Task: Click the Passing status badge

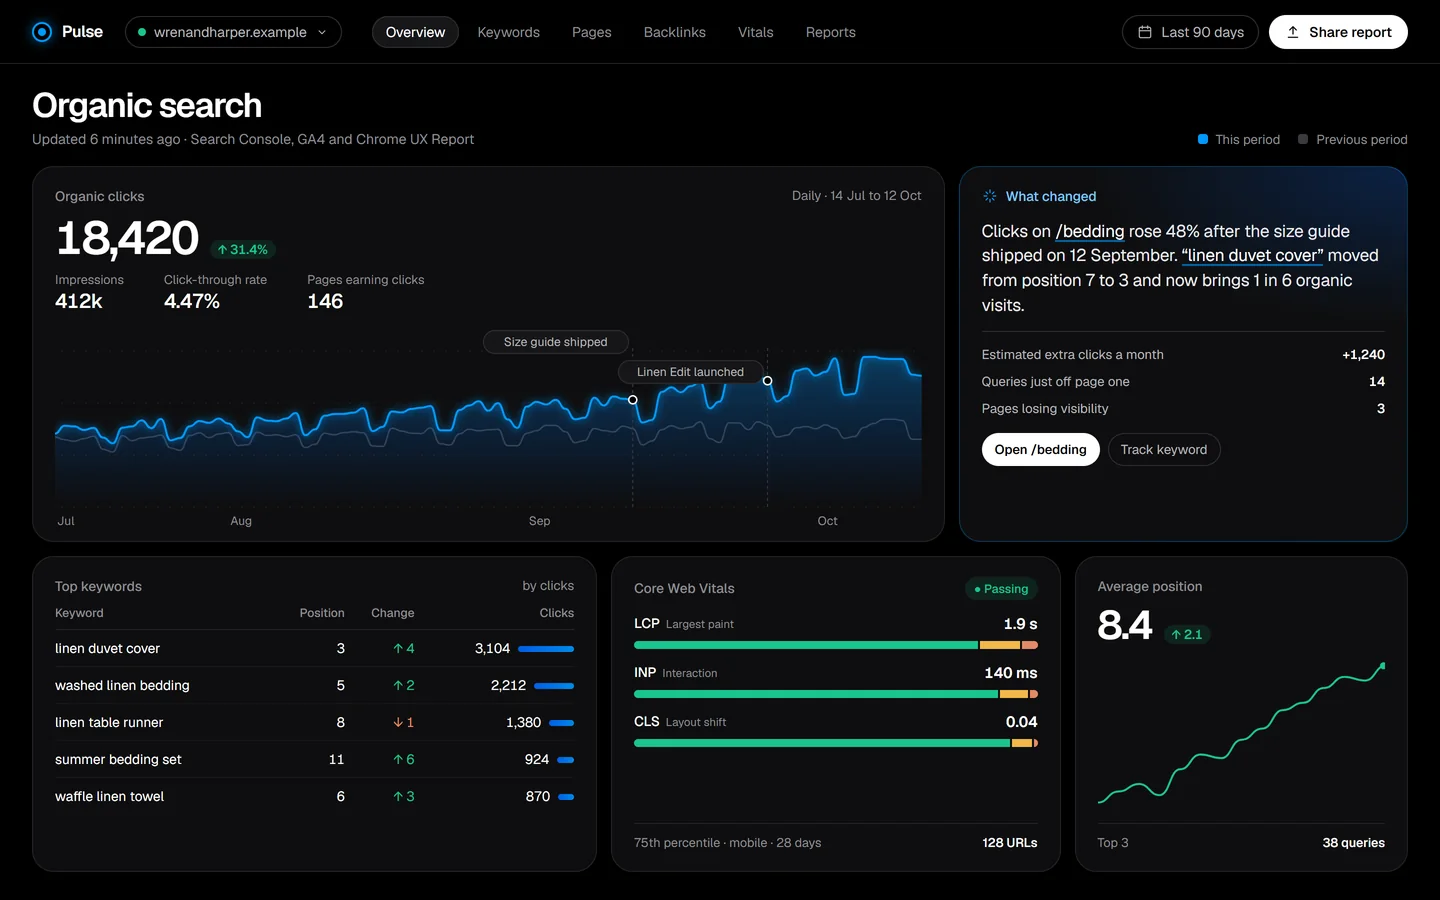Action: 1001,589
